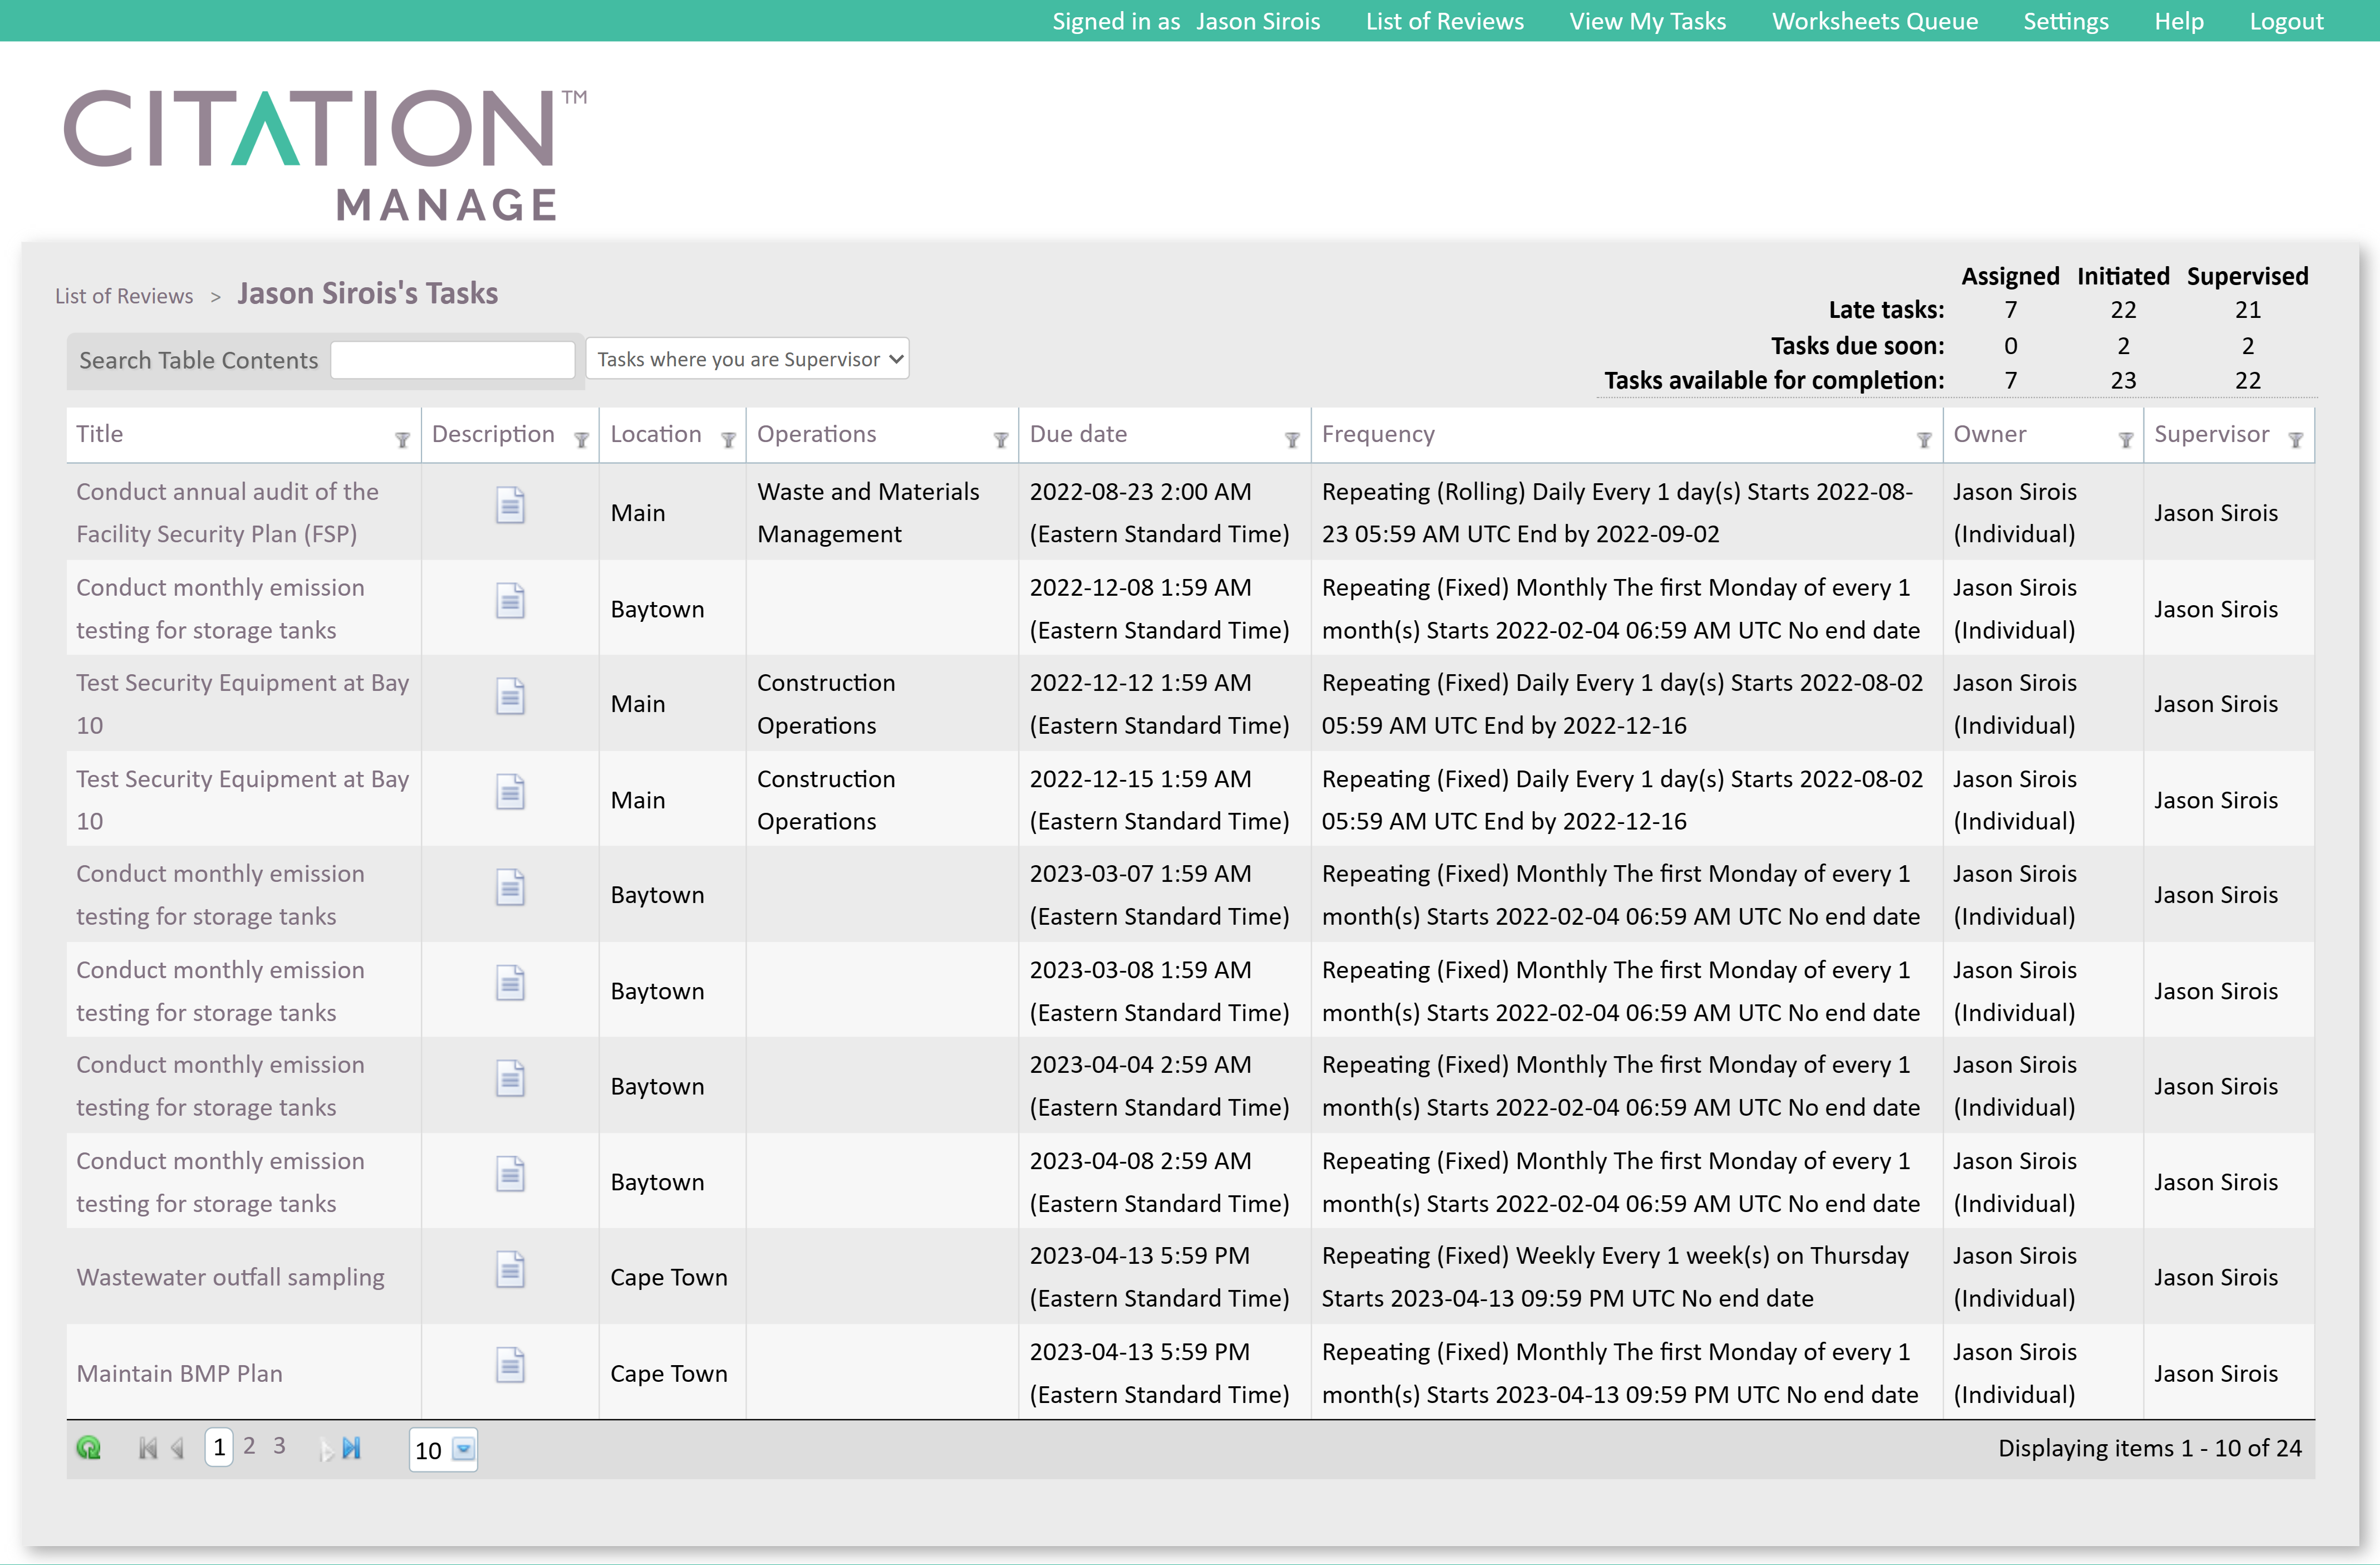Navigate back via List of Reviews breadcrumb
The image size is (2380, 1565).
(x=124, y=295)
